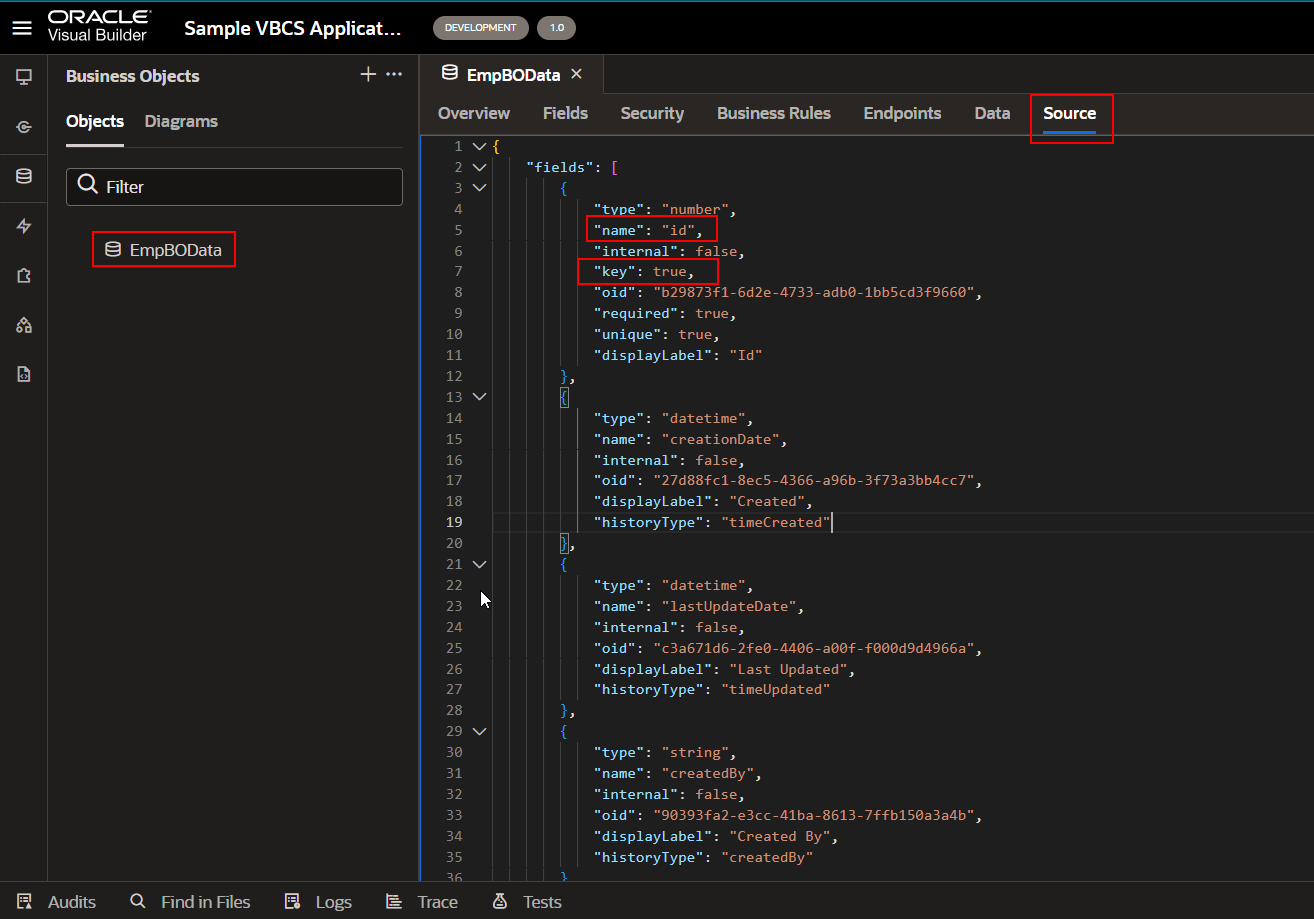
Task: Click into the Filter input field
Action: (234, 186)
